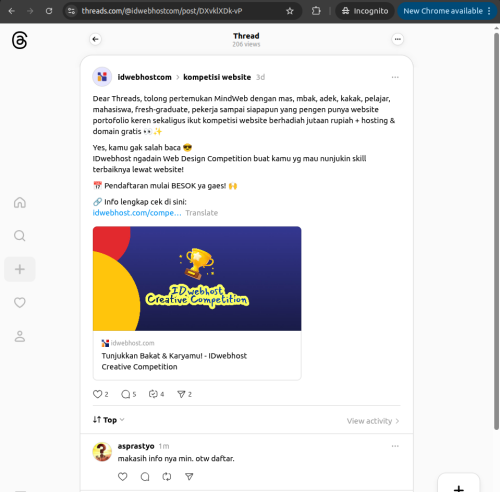
Task: Go back using the browser back arrow
Action: [x=12, y=11]
